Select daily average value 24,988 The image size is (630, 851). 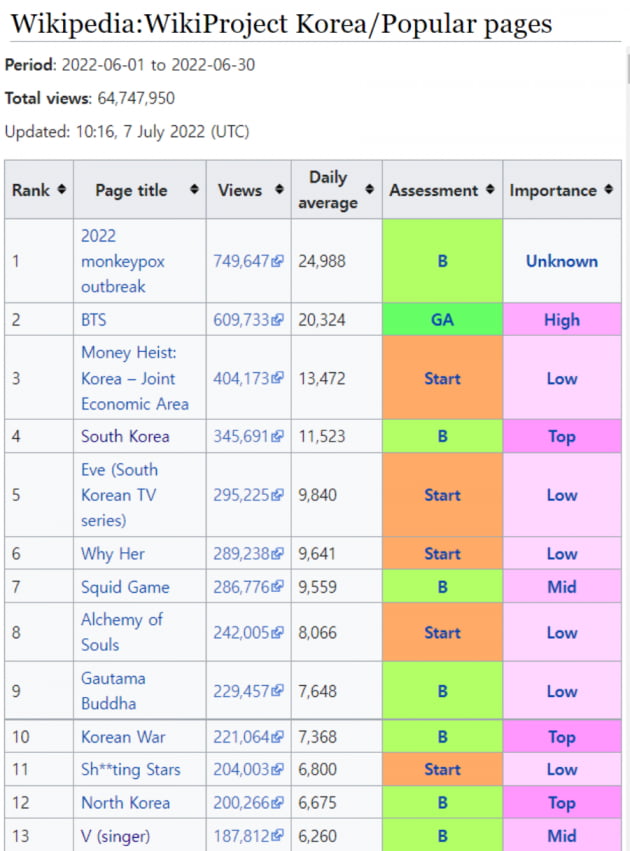[x=321, y=261]
